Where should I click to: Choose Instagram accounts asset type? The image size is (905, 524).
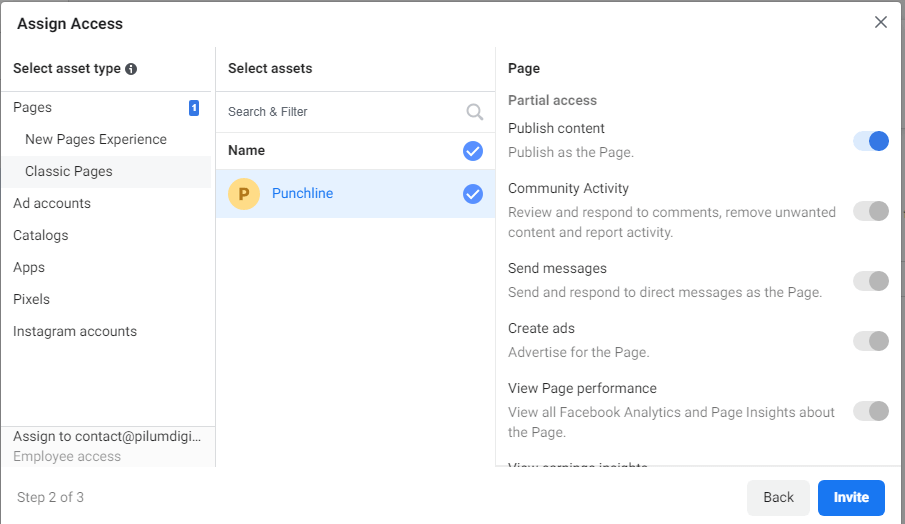75,332
